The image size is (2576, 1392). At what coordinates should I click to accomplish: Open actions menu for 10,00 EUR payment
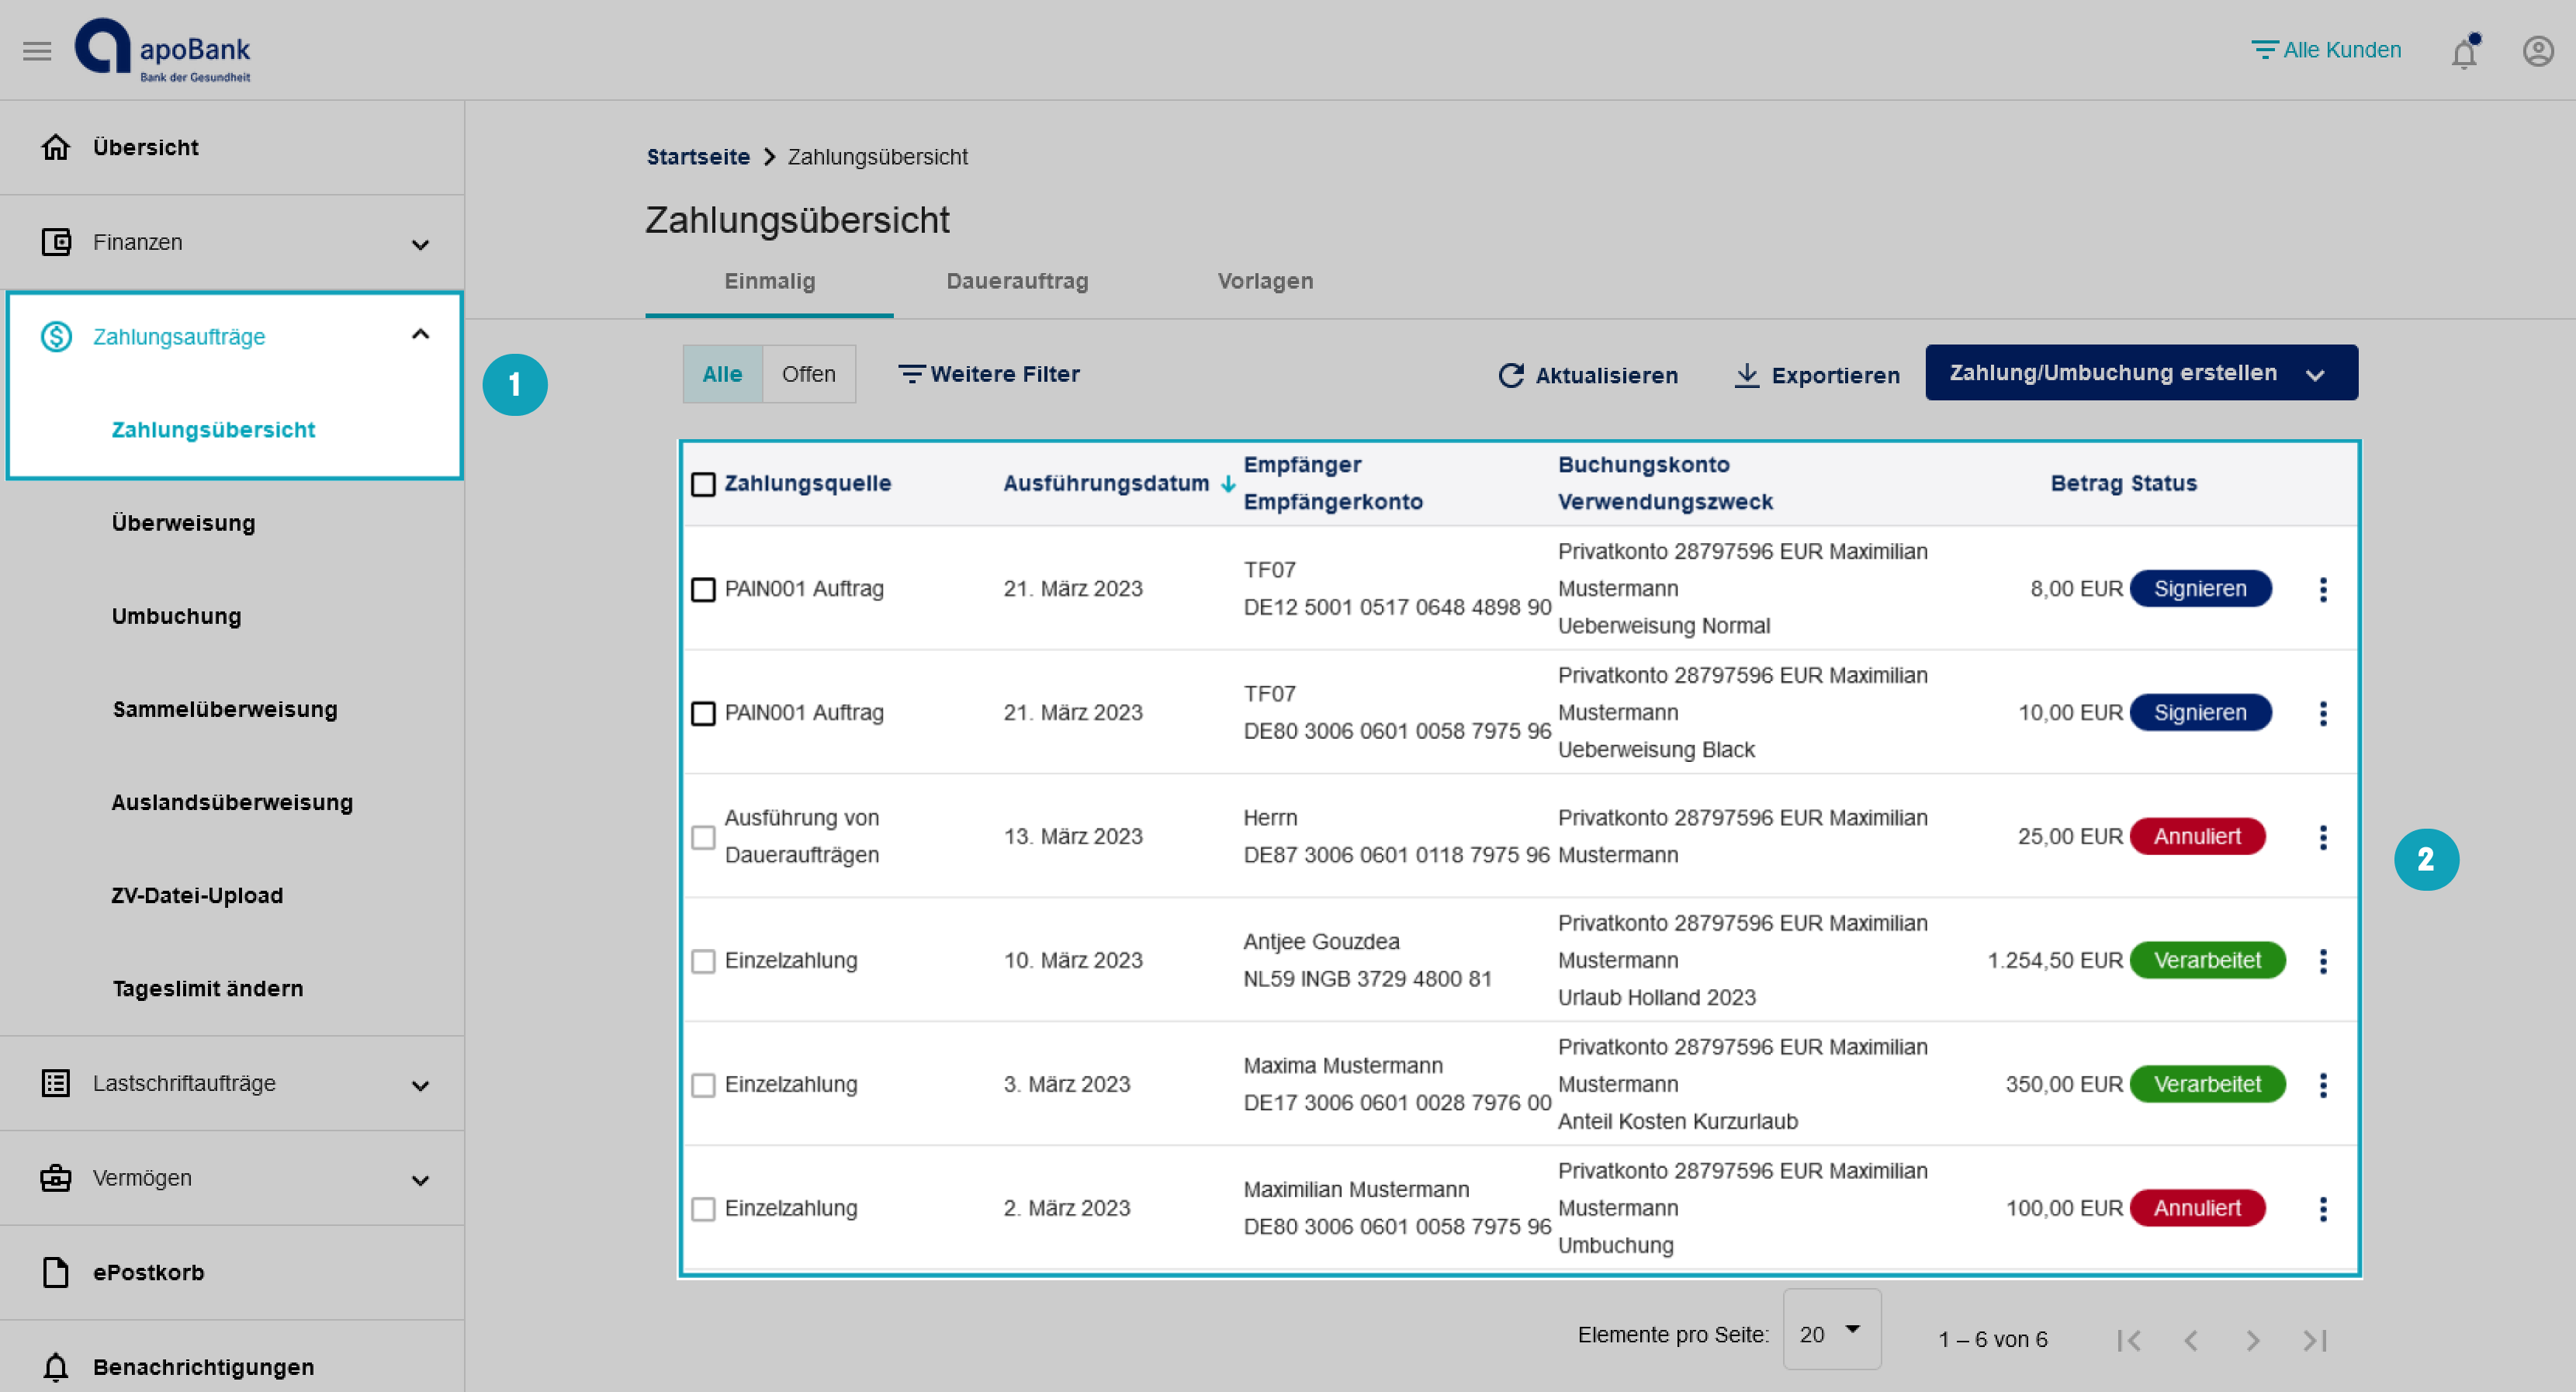click(x=2323, y=713)
